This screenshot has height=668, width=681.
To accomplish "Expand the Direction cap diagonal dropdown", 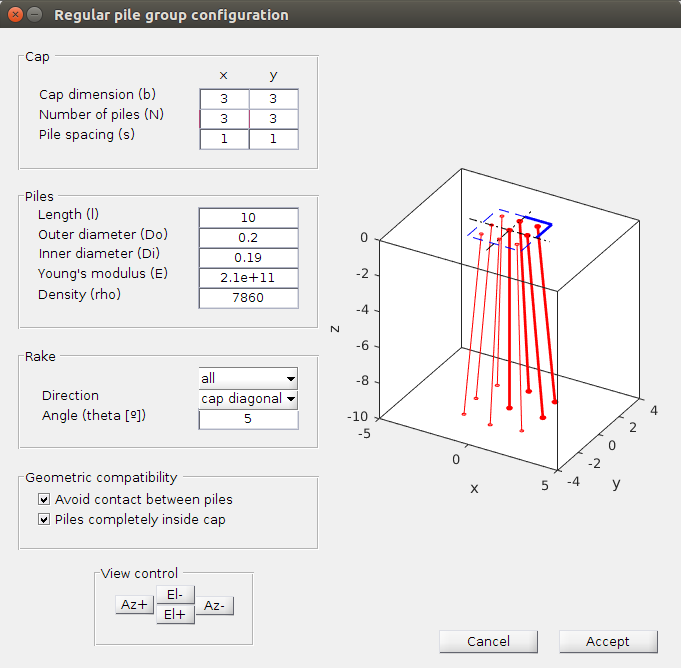I will point(248,399).
